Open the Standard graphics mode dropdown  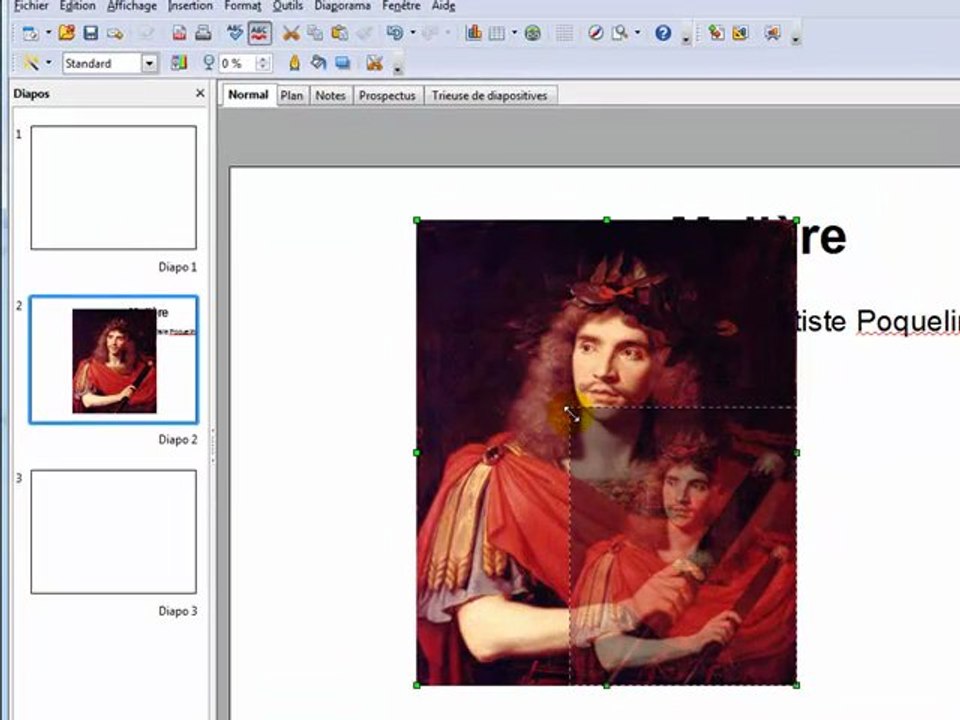(x=149, y=63)
